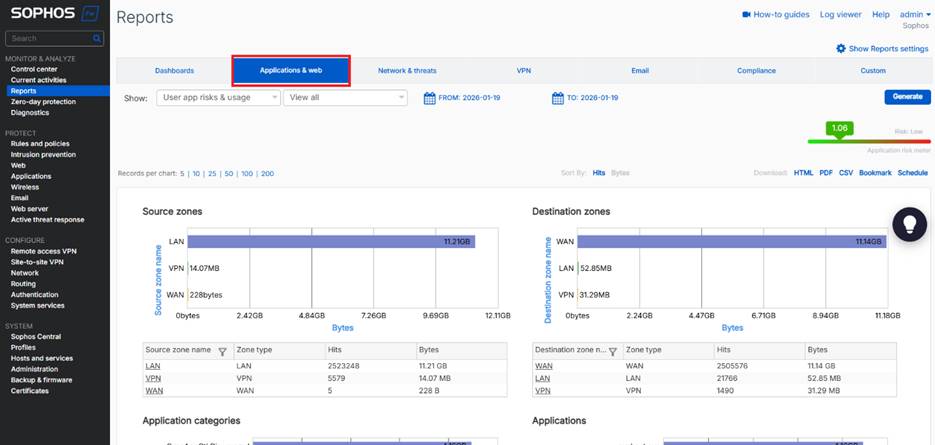935x445 pixels.
Task: Set records per chart to 25
Action: [212, 174]
